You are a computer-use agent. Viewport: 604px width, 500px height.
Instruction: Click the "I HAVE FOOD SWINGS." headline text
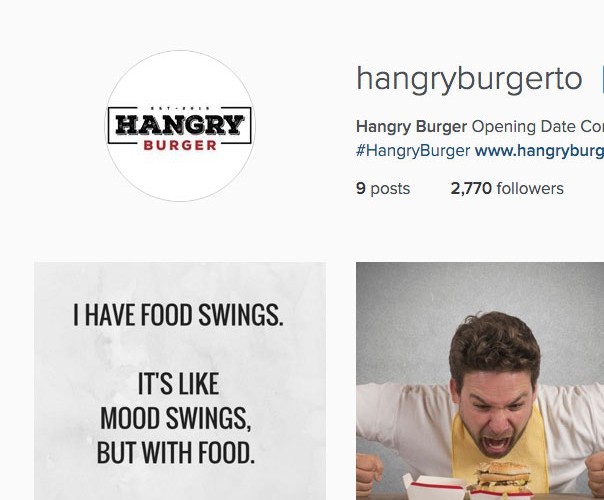point(178,315)
